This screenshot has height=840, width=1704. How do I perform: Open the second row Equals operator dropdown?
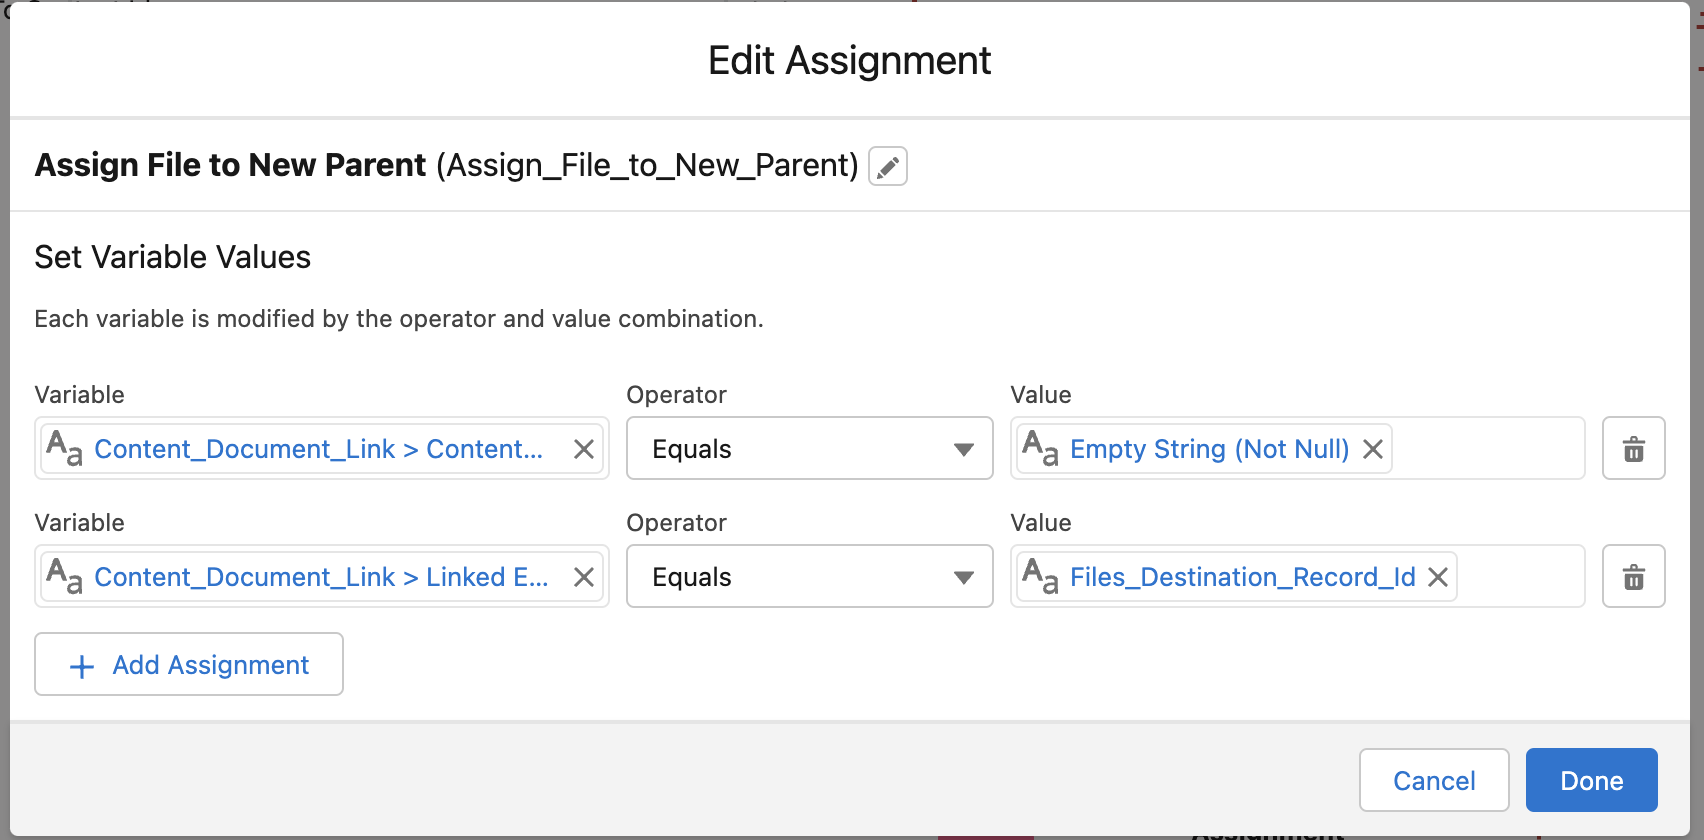(x=809, y=577)
